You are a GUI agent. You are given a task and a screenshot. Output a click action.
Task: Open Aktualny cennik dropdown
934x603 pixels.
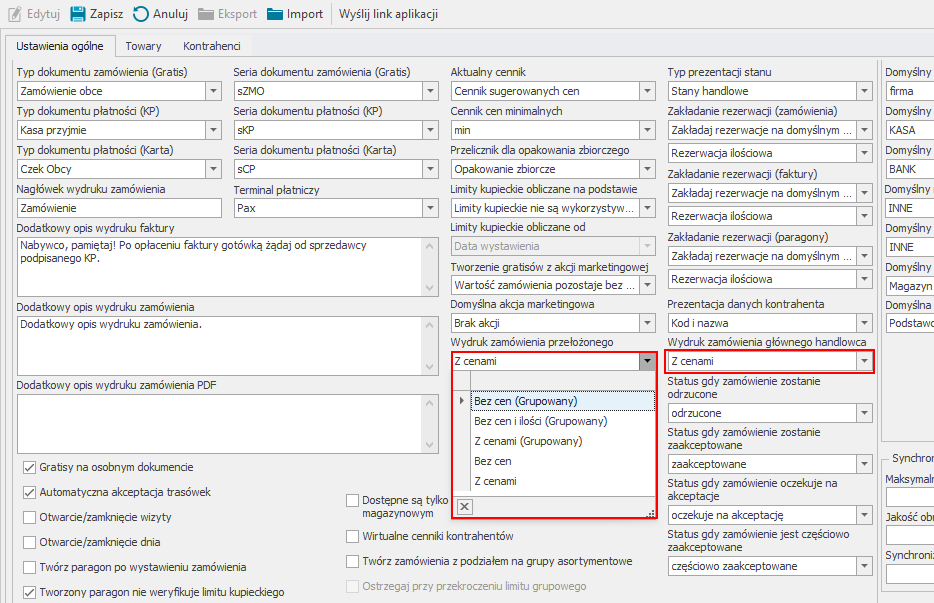pyautogui.click(x=646, y=91)
